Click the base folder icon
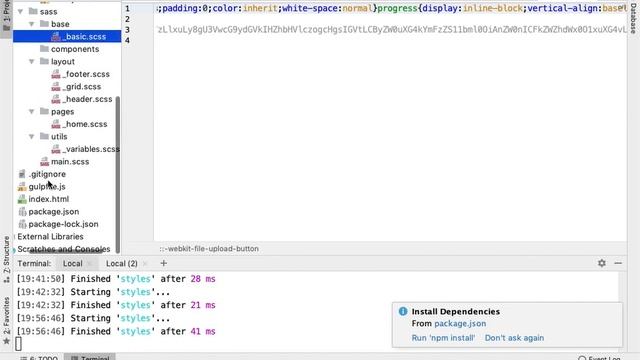640x360 pixels. pos(44,24)
